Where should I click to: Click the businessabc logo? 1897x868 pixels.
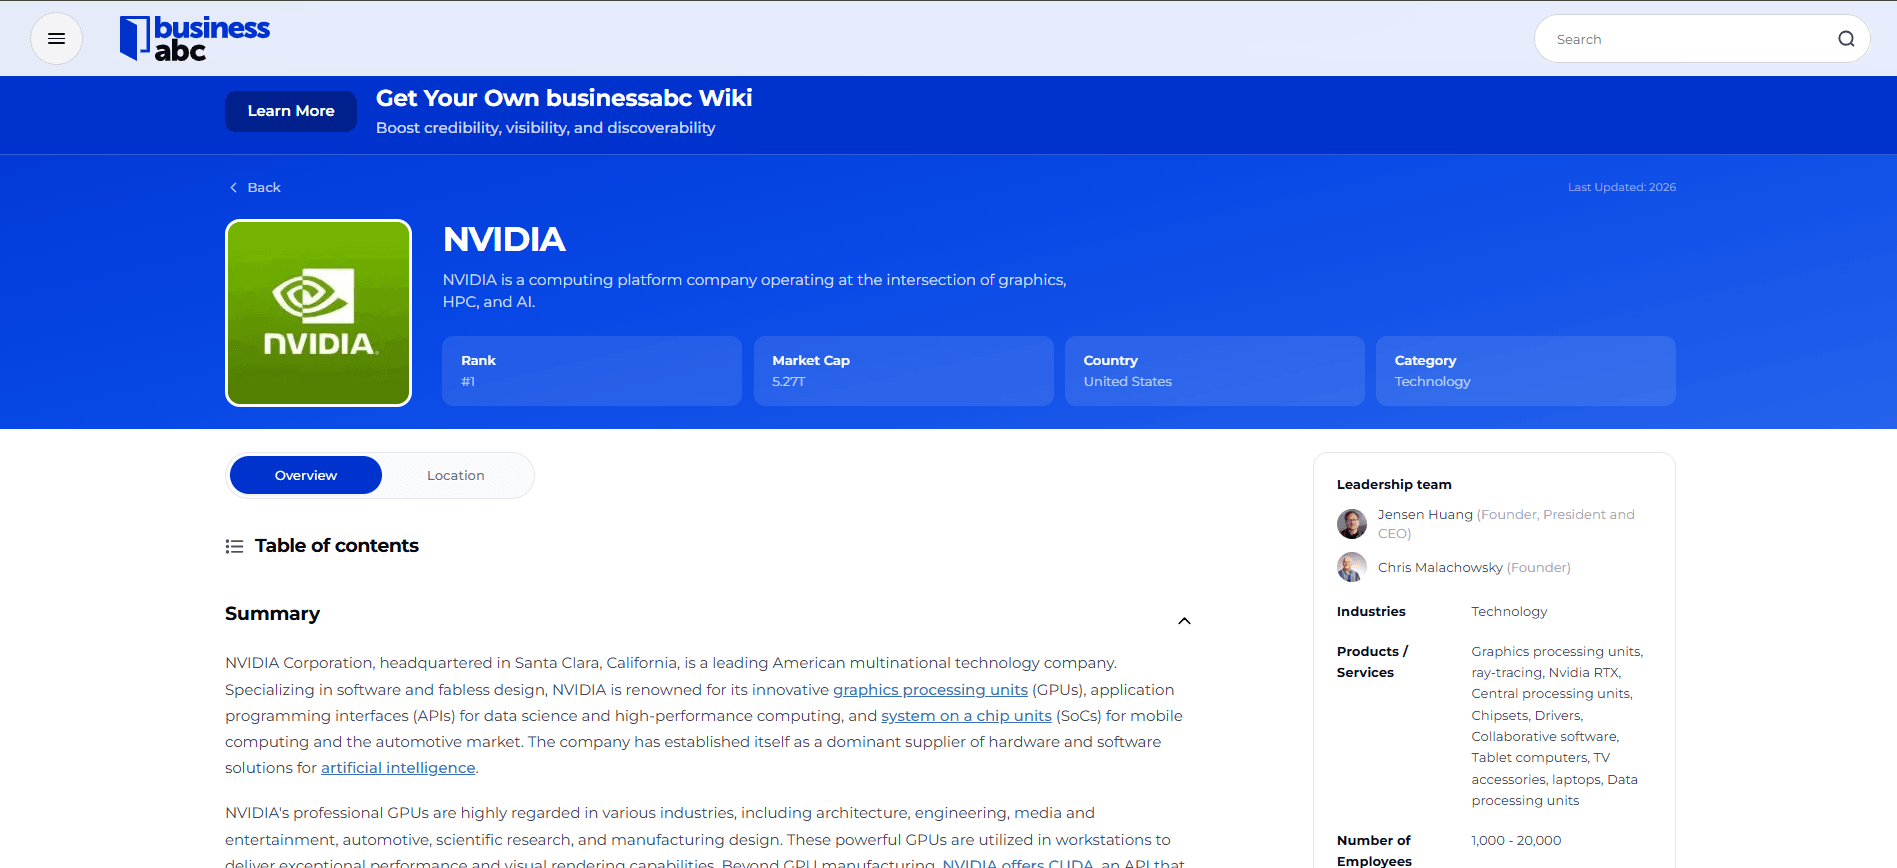click(195, 39)
